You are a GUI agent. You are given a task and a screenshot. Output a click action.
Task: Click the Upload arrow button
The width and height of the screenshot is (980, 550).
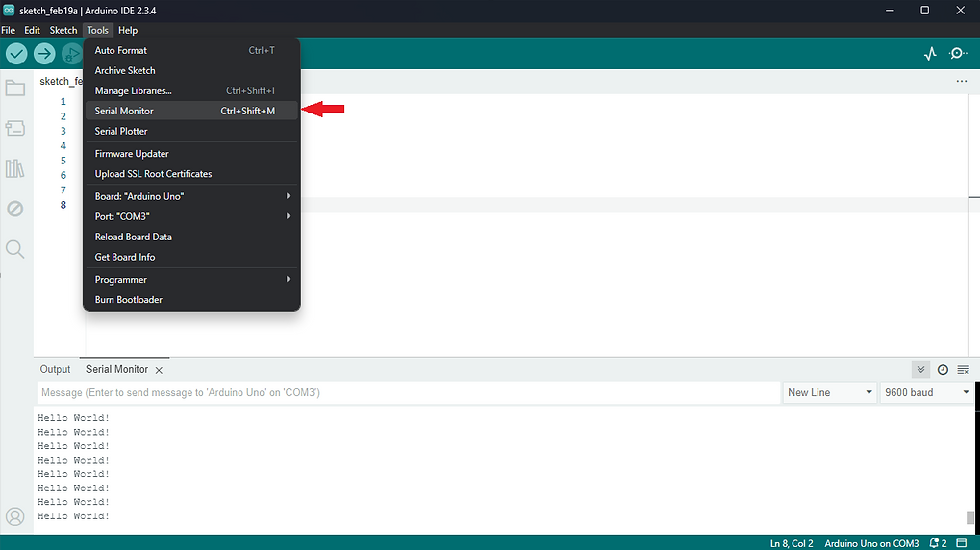click(44, 54)
